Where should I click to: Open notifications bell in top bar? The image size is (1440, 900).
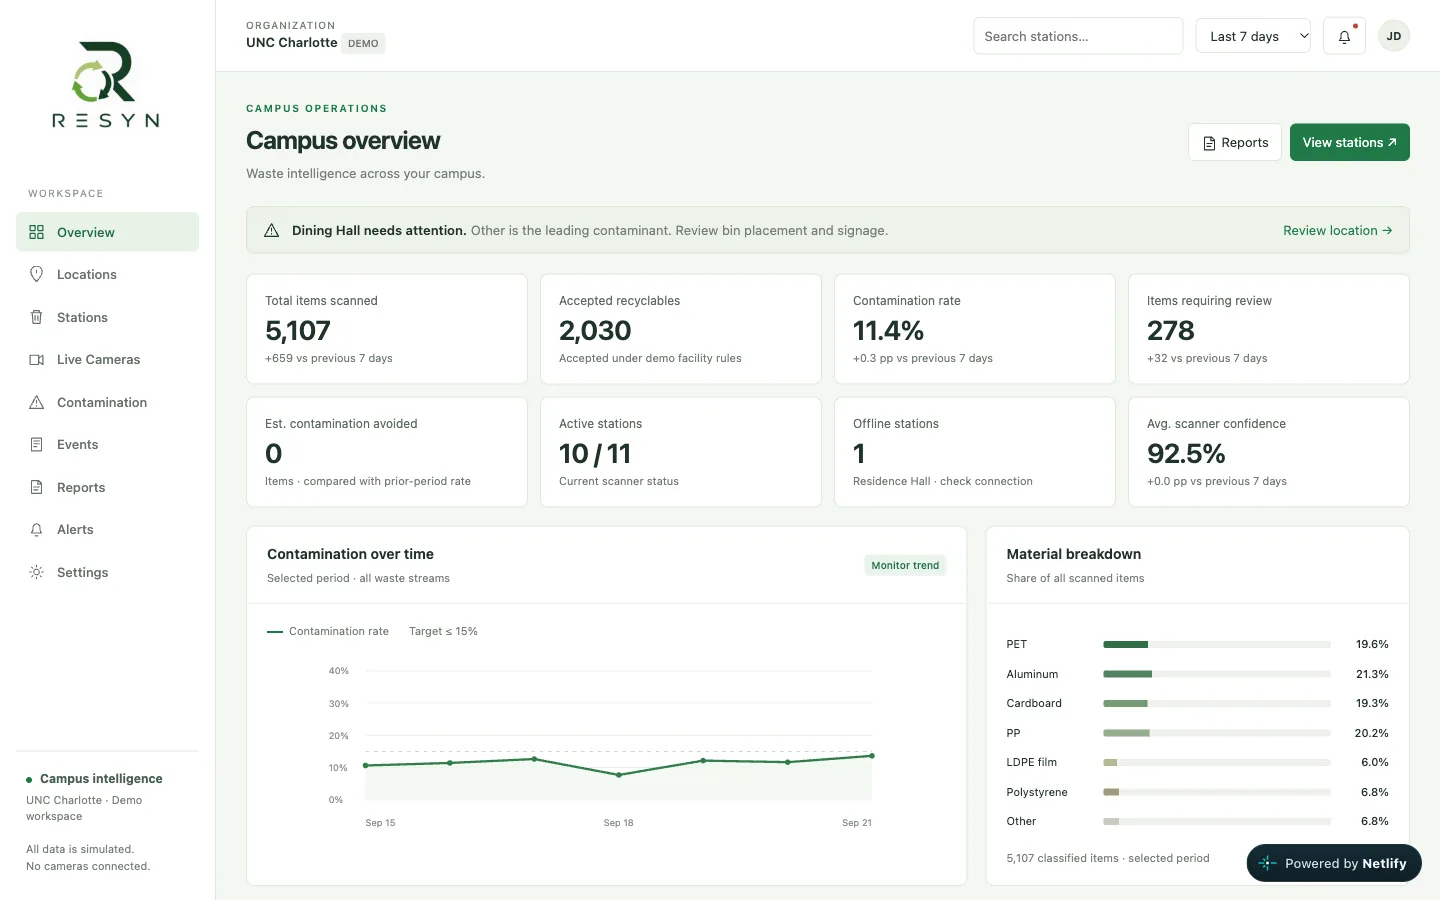1344,36
